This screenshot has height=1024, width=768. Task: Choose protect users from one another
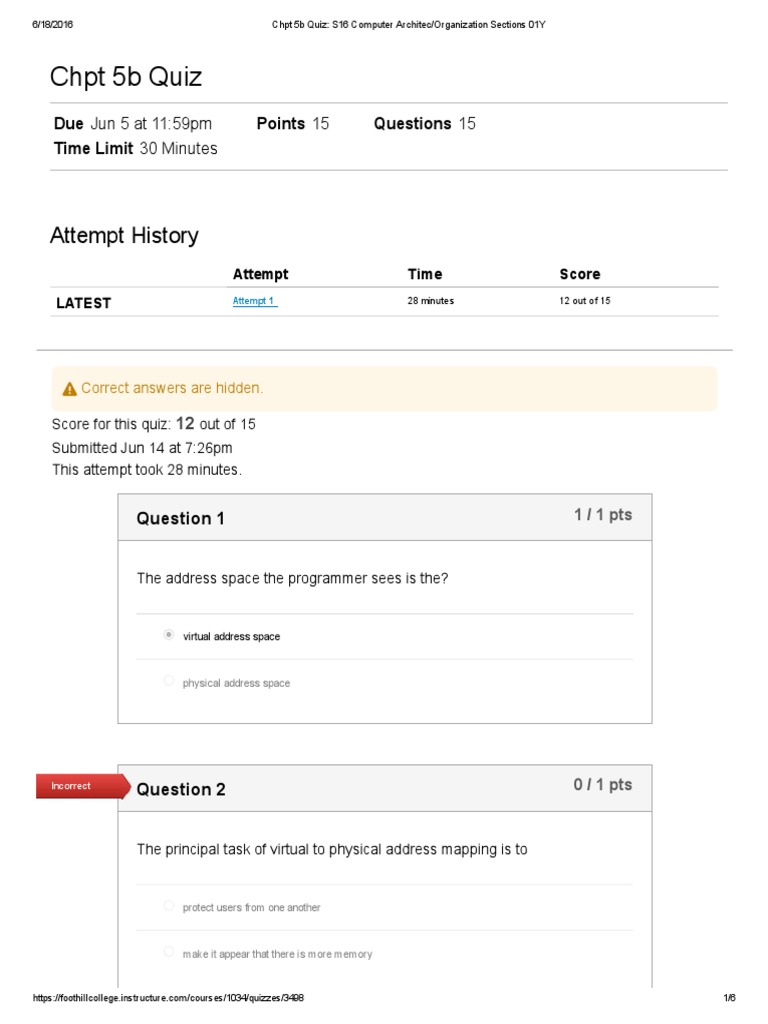tap(169, 906)
